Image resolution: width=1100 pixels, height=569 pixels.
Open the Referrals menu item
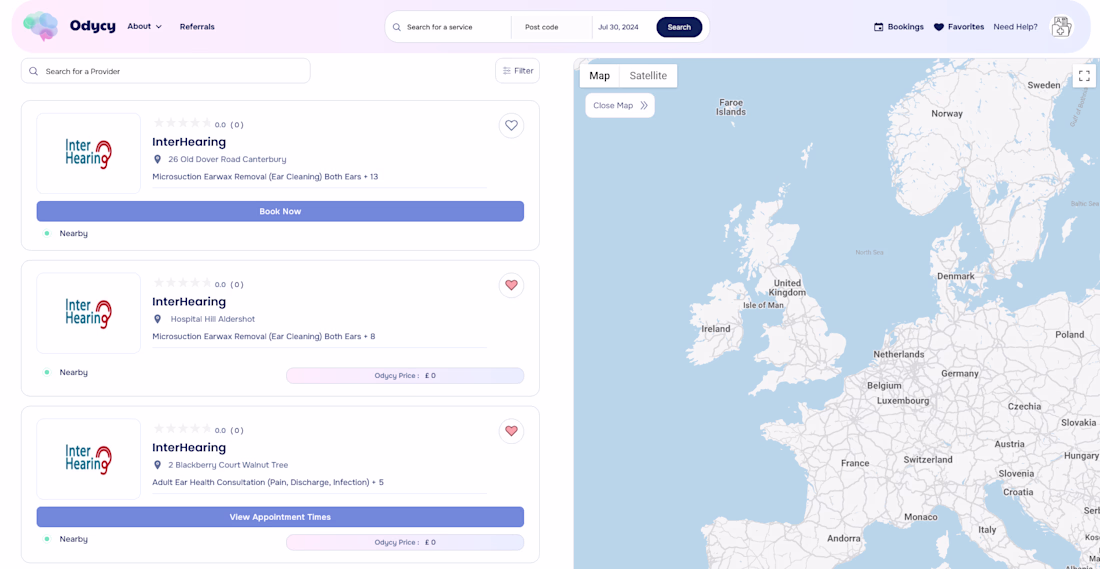197,27
